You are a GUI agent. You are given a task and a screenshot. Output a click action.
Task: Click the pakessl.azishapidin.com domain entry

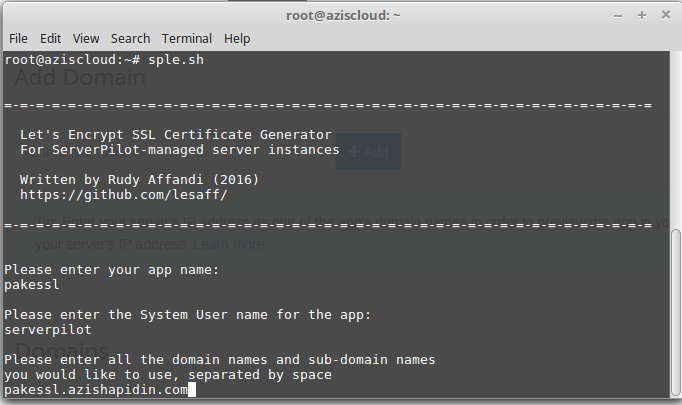tap(95, 389)
